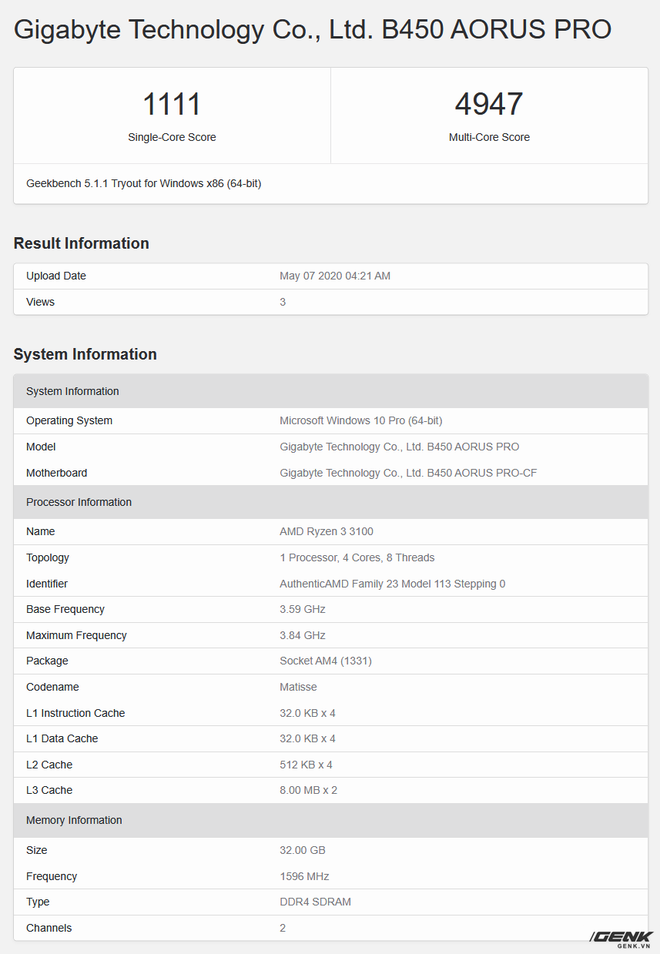Click the 'Model' row label
This screenshot has height=954, width=660.
pos(41,447)
